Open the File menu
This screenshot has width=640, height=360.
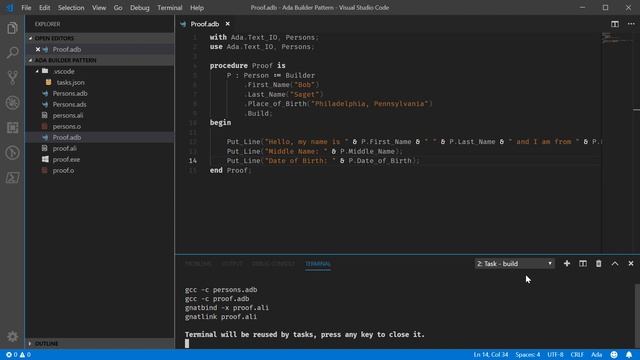(26, 8)
